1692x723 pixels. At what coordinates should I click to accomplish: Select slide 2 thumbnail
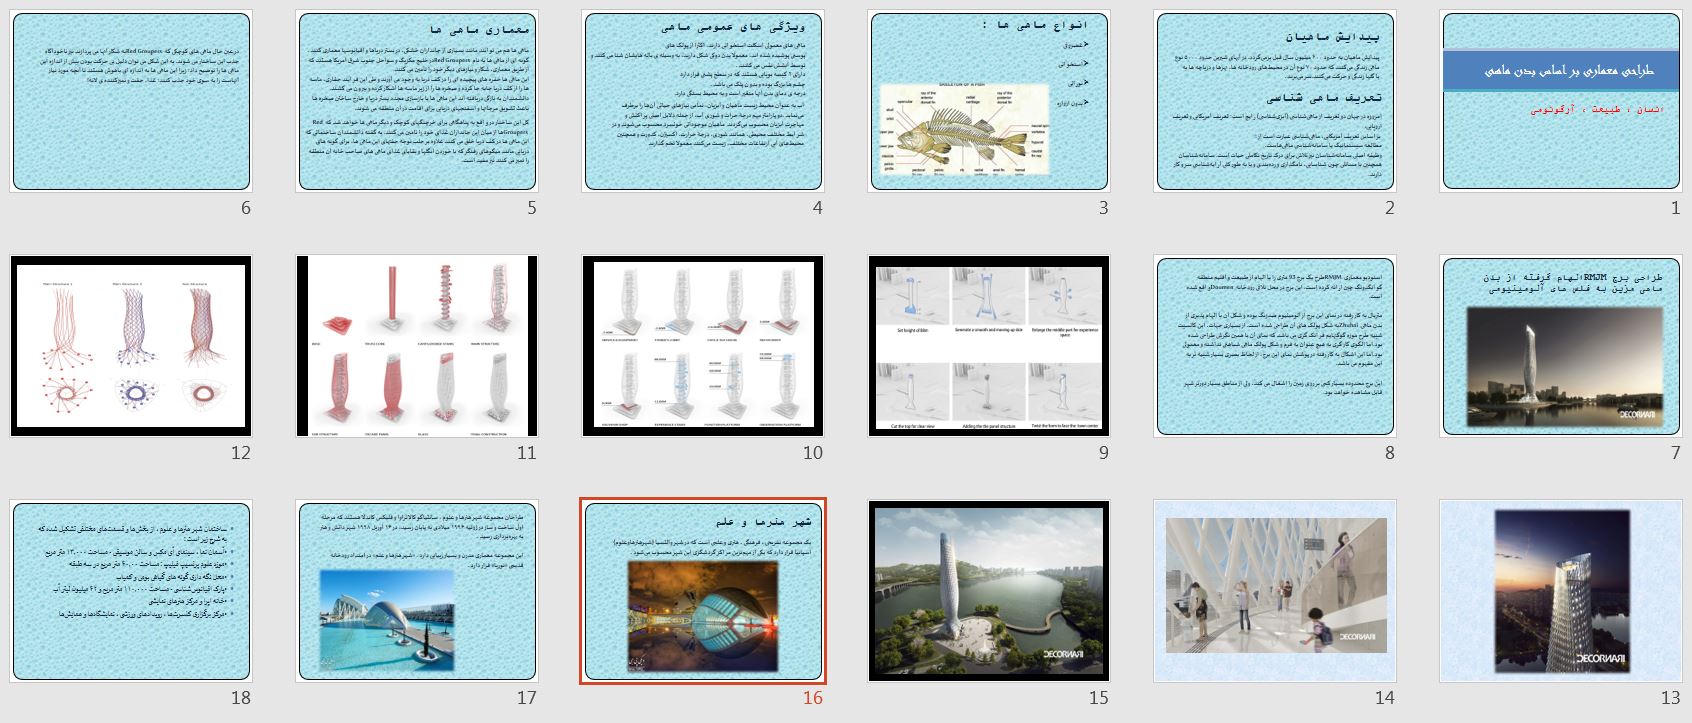[x=1274, y=101]
